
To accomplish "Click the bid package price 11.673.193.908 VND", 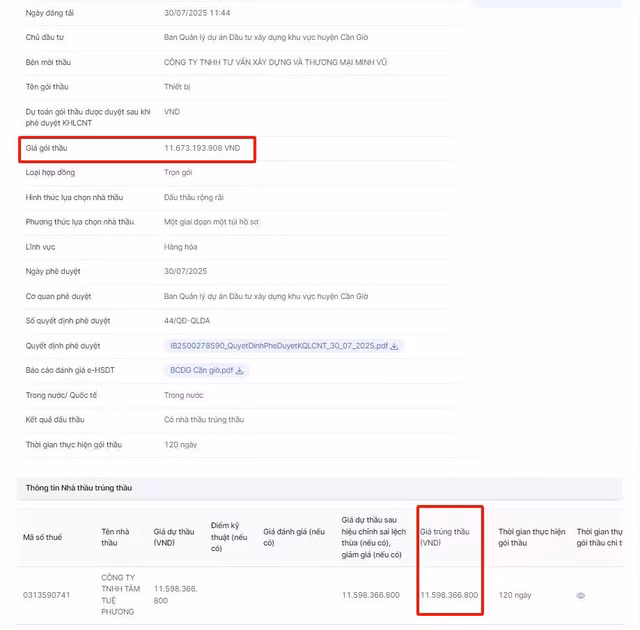I will [x=202, y=148].
